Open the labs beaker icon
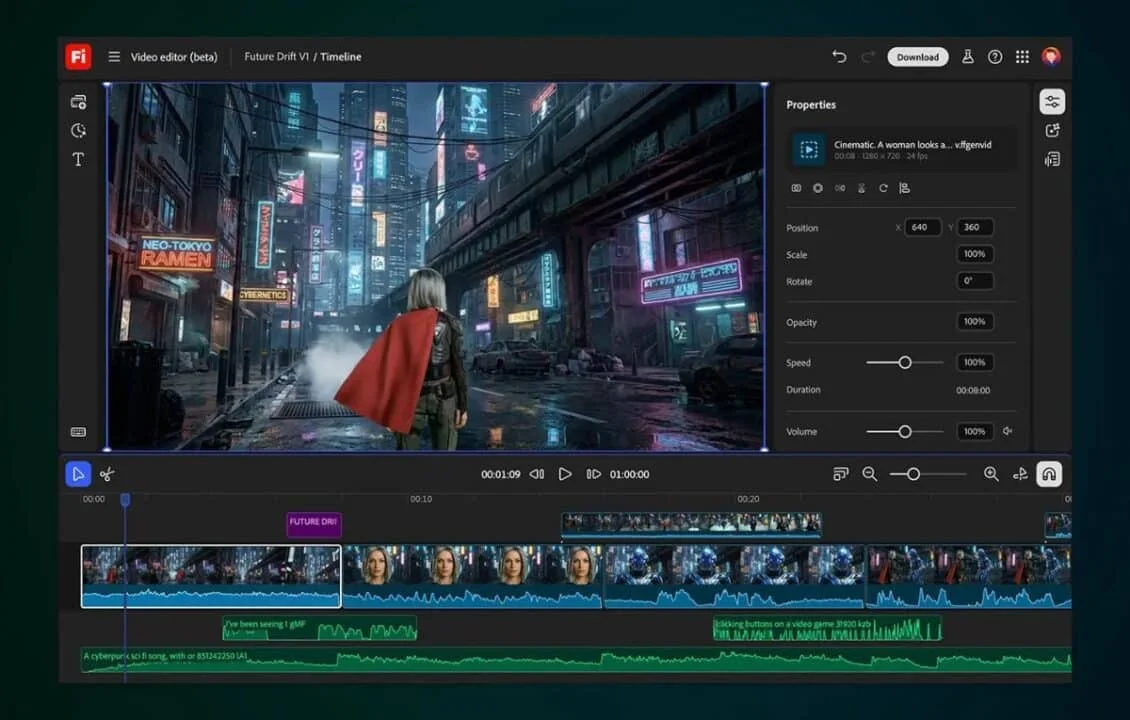The width and height of the screenshot is (1130, 720). click(x=968, y=57)
